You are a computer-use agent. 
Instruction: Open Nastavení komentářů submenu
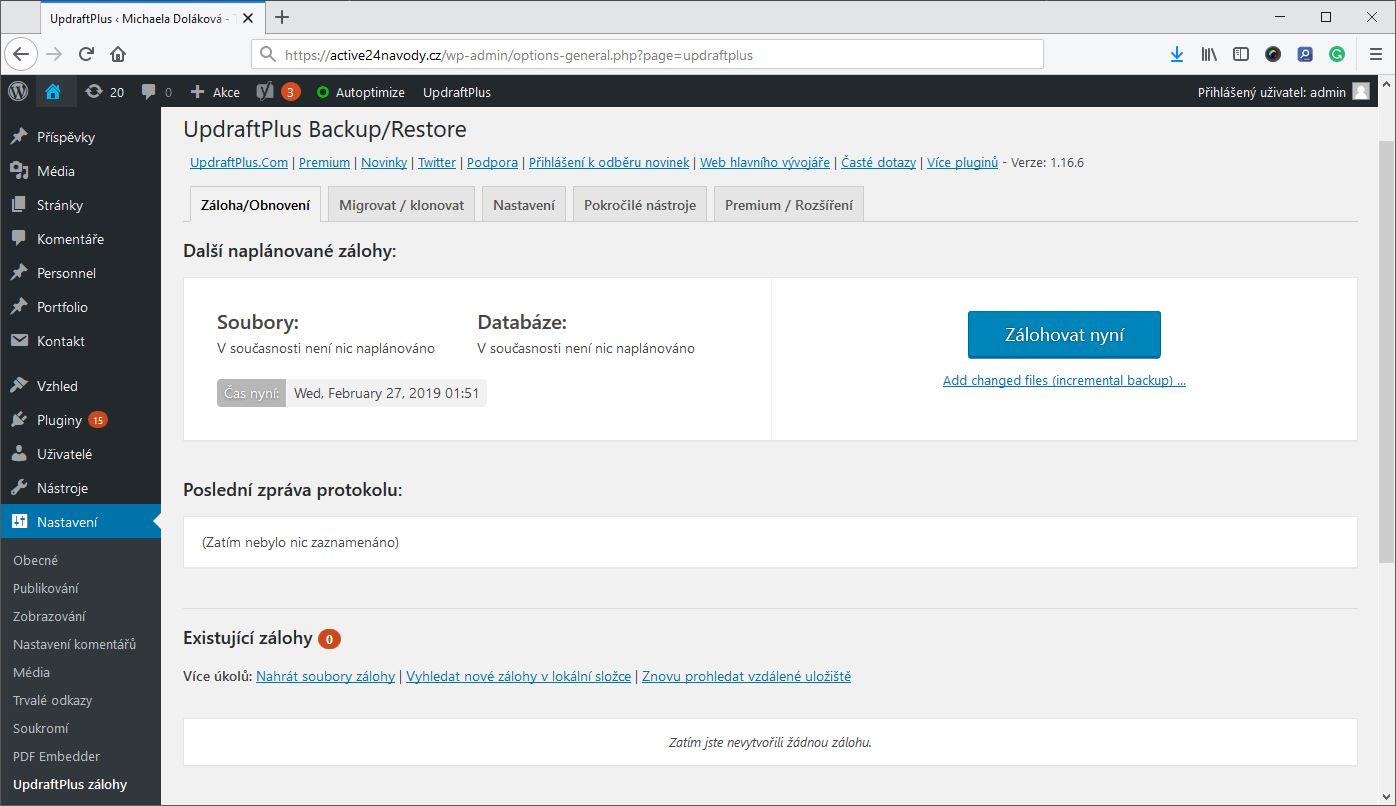[74, 644]
